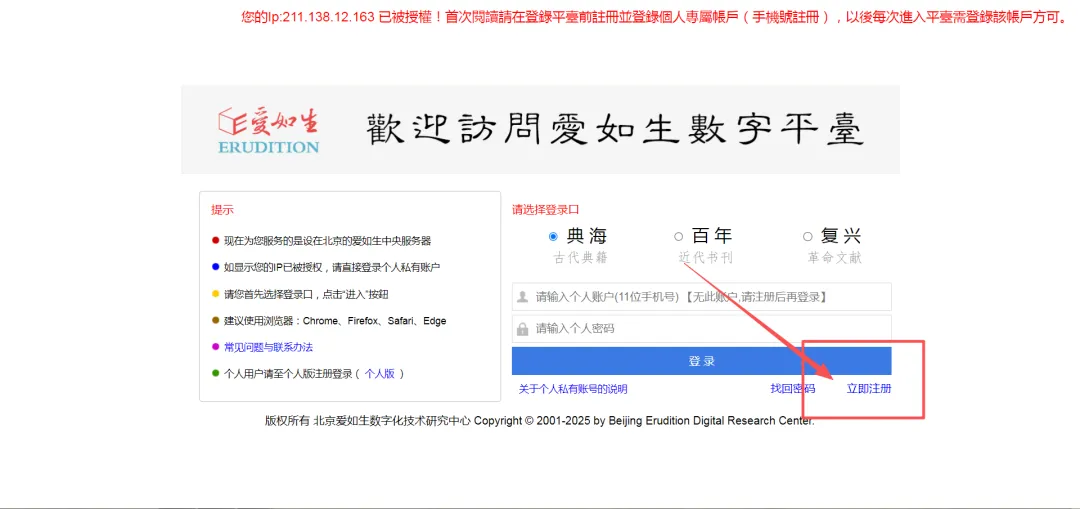Click the 如显示您的IP已被授权 hint line
This screenshot has height=509, width=1080.
pyautogui.click(x=332, y=267)
